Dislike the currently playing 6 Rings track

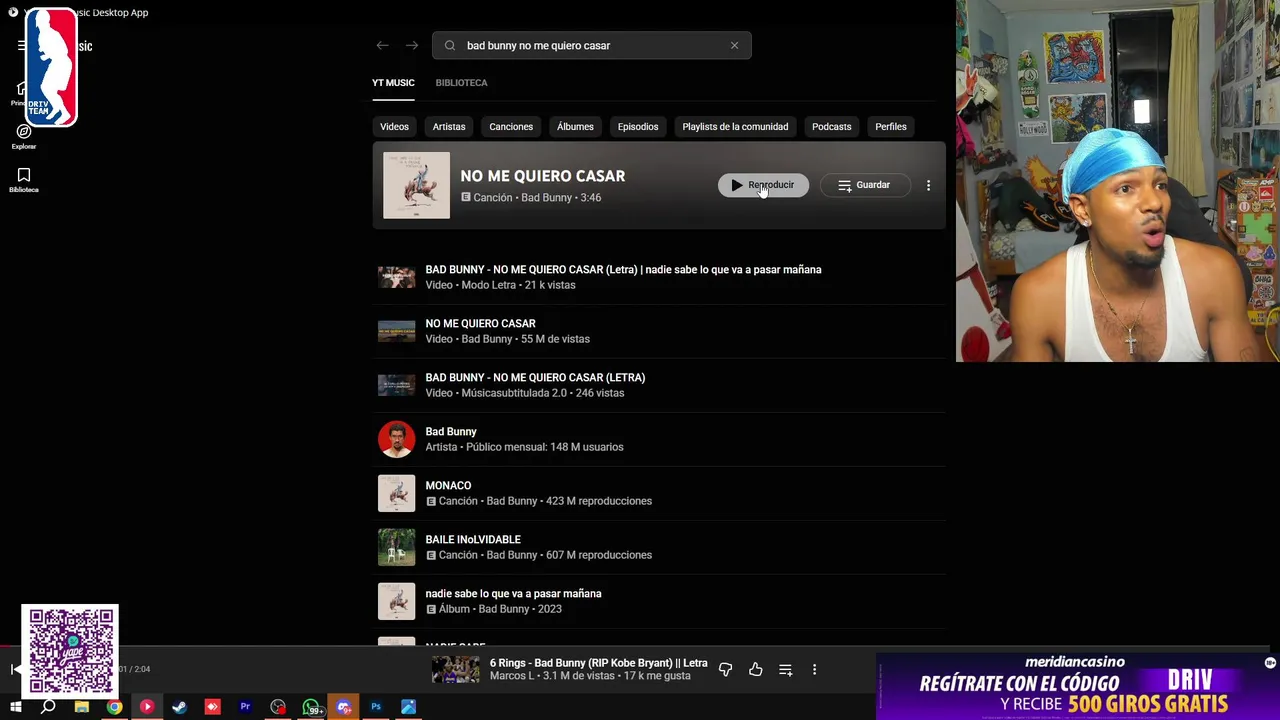pos(725,669)
